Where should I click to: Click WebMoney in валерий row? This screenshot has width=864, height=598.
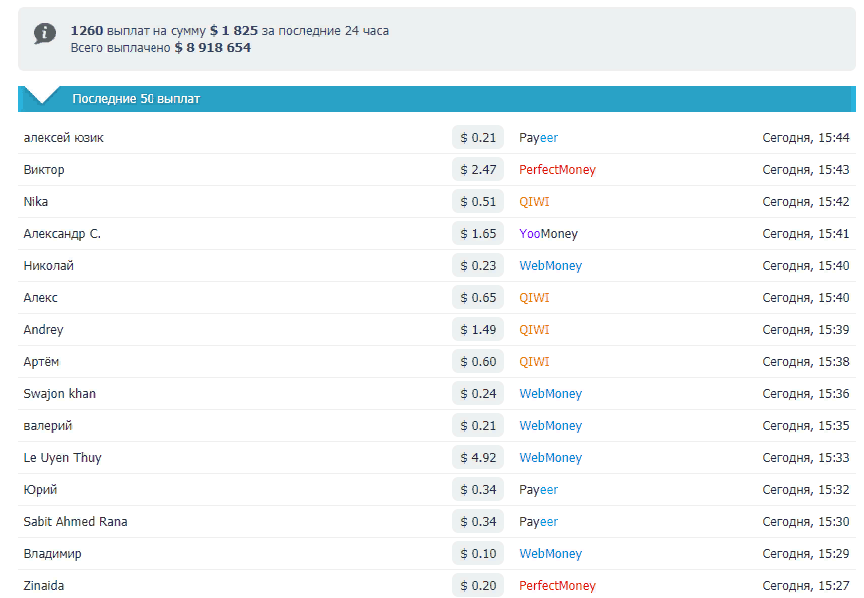tap(550, 425)
